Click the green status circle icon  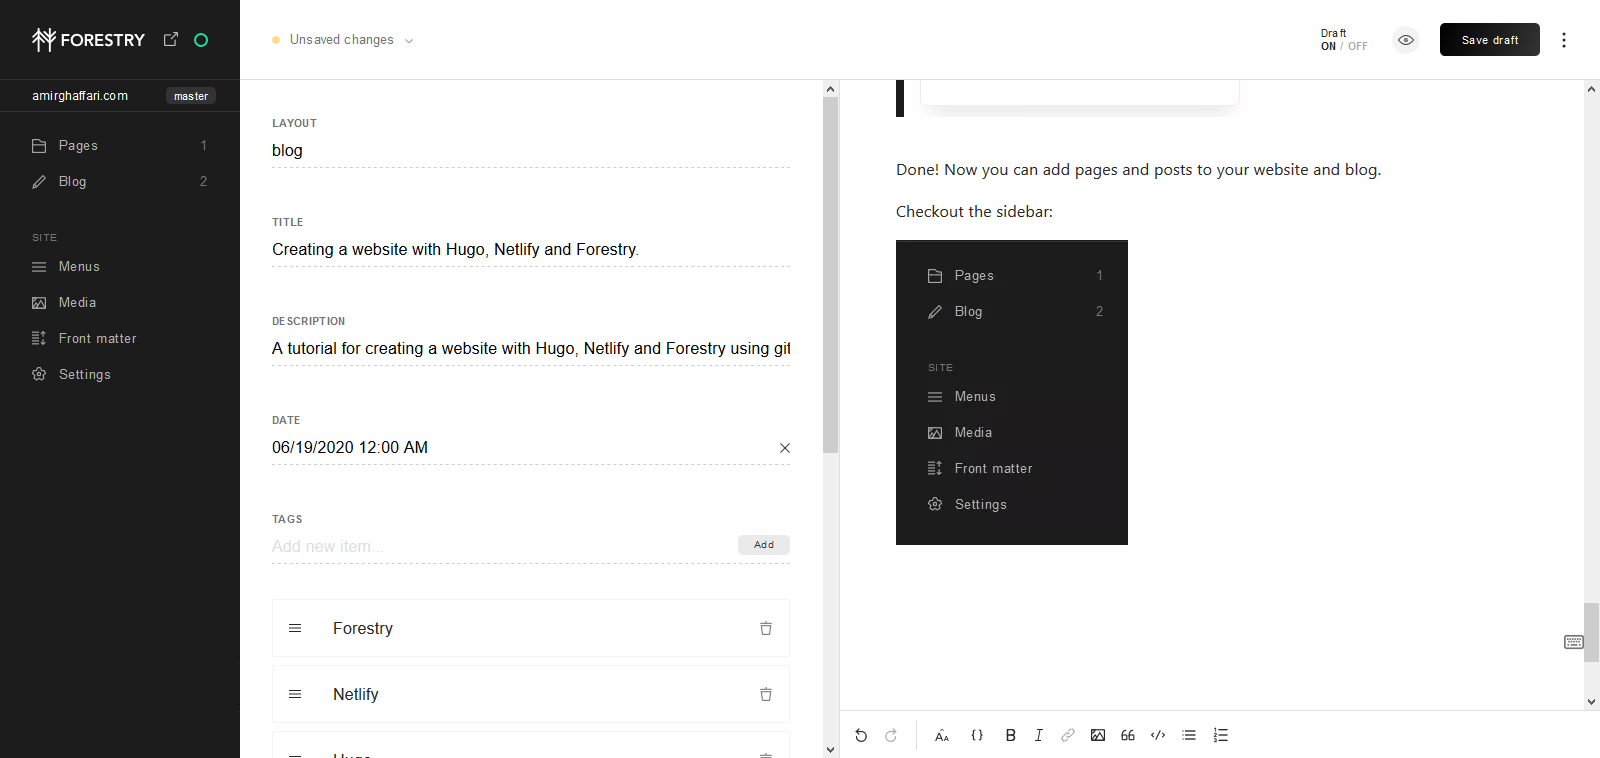[201, 40]
